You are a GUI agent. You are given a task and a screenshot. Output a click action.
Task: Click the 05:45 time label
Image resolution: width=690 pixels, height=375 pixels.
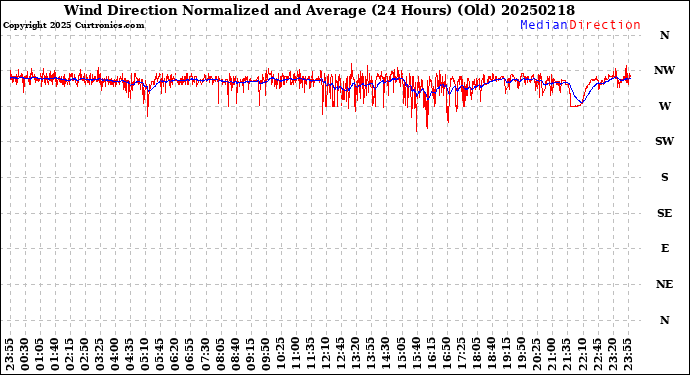[x=160, y=354]
